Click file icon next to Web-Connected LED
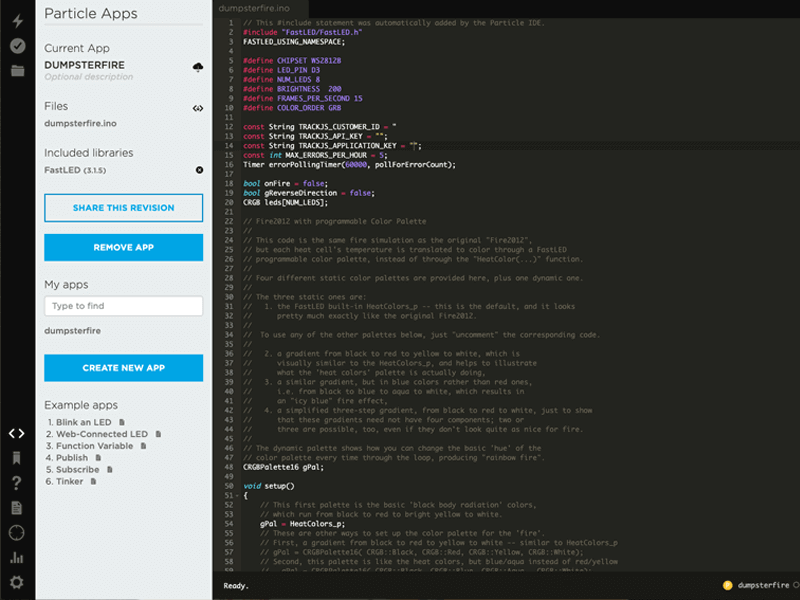This screenshot has height=600, width=800. tap(158, 434)
